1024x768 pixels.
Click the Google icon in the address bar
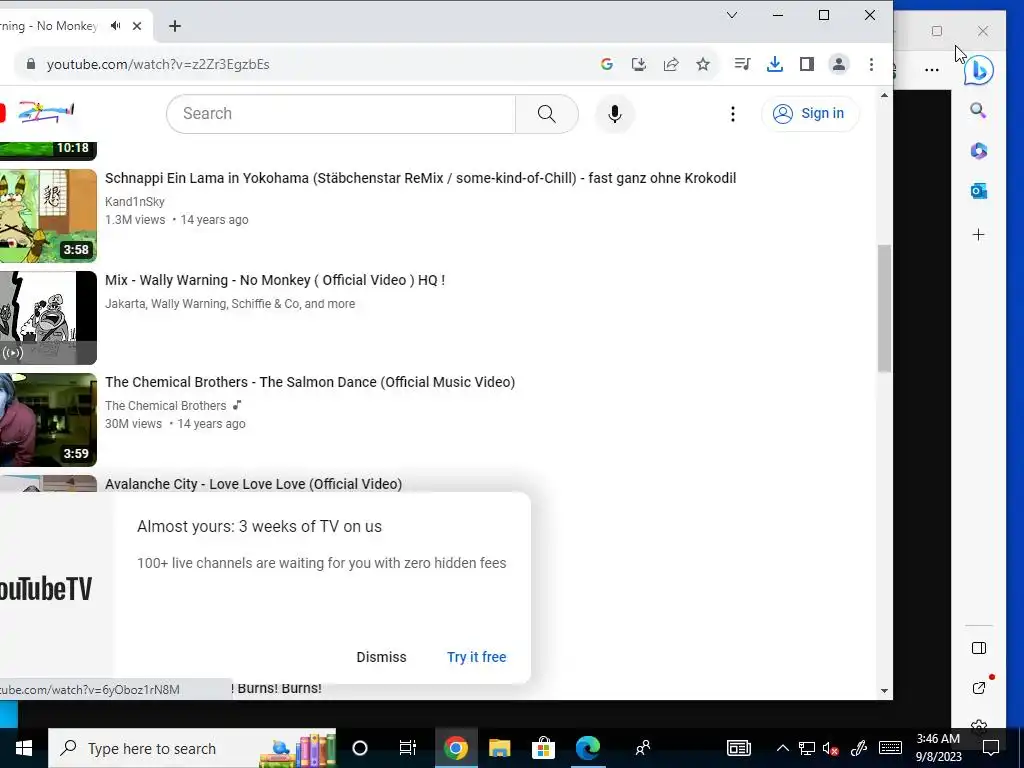point(607,64)
